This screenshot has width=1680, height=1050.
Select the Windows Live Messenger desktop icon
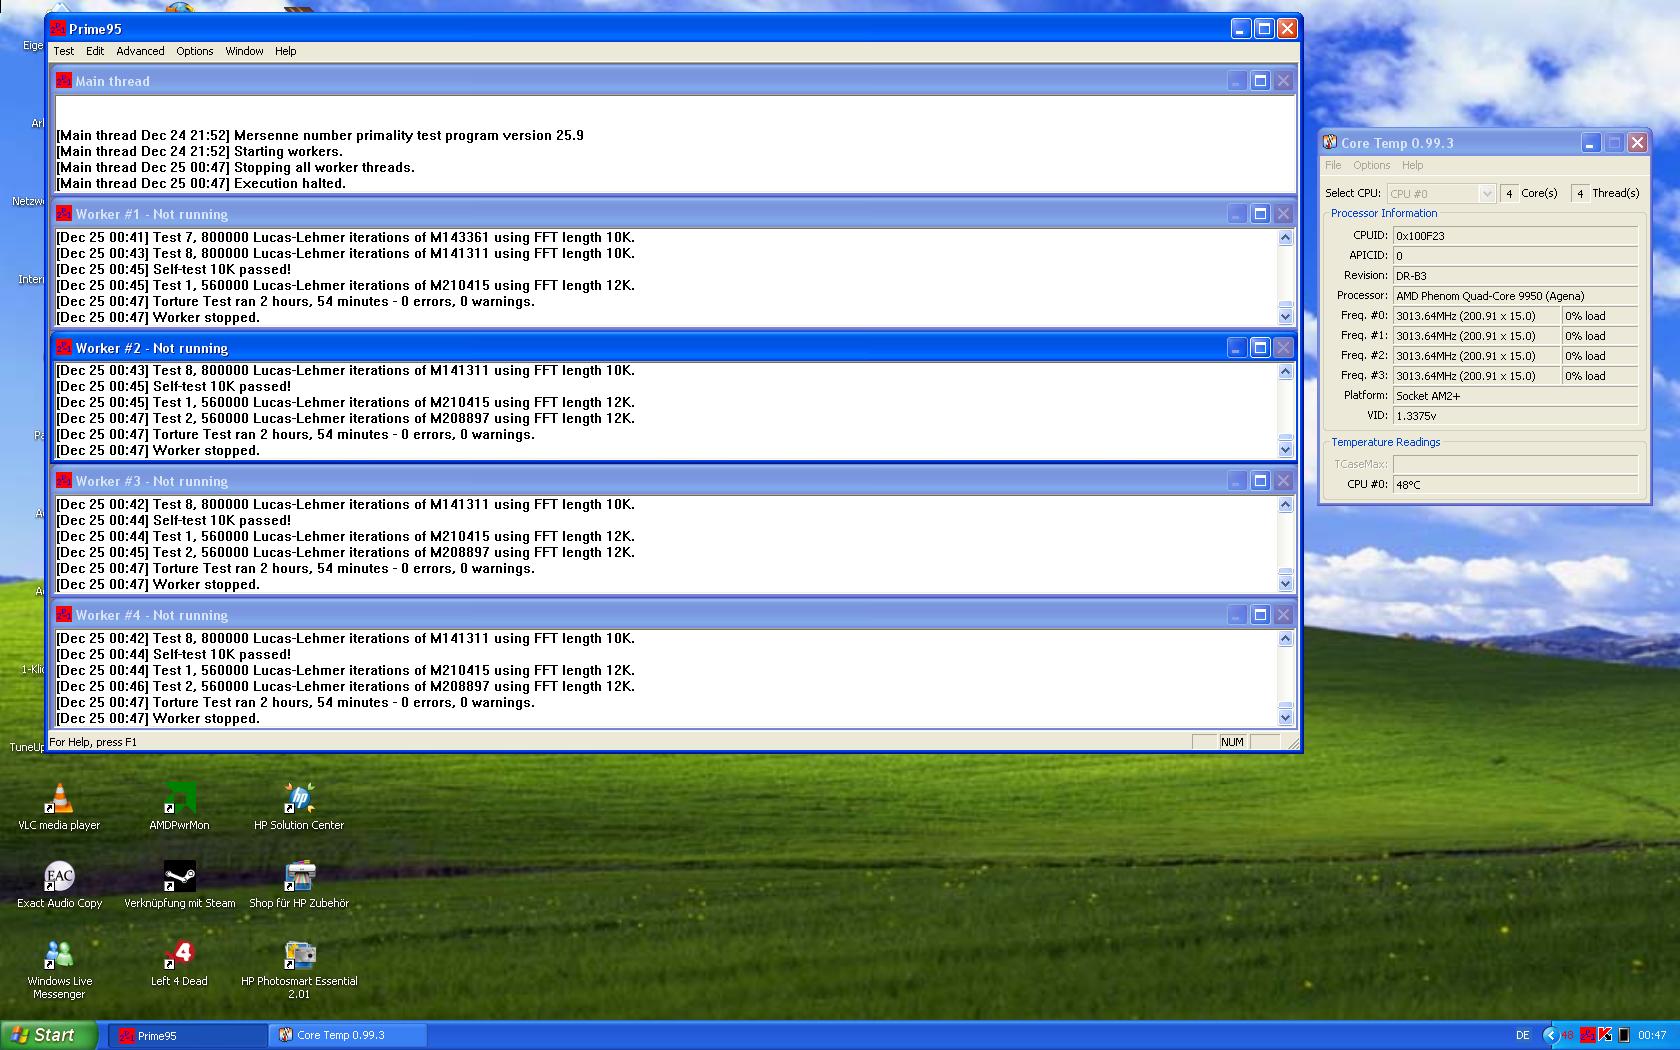click(x=59, y=969)
